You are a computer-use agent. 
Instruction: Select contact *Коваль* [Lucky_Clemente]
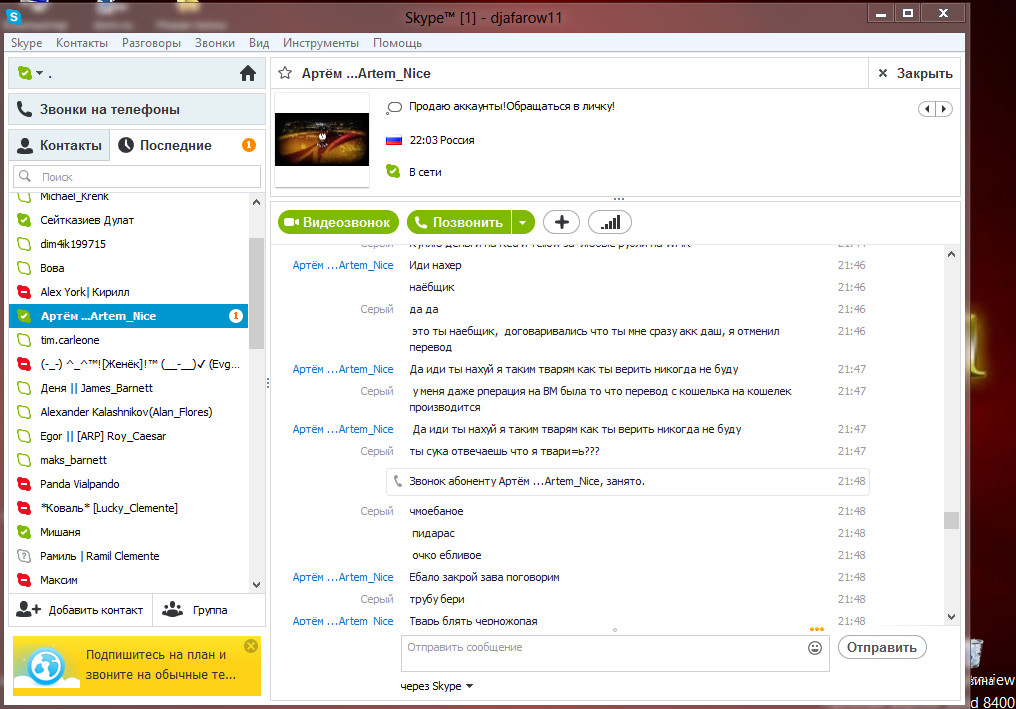(x=128, y=508)
